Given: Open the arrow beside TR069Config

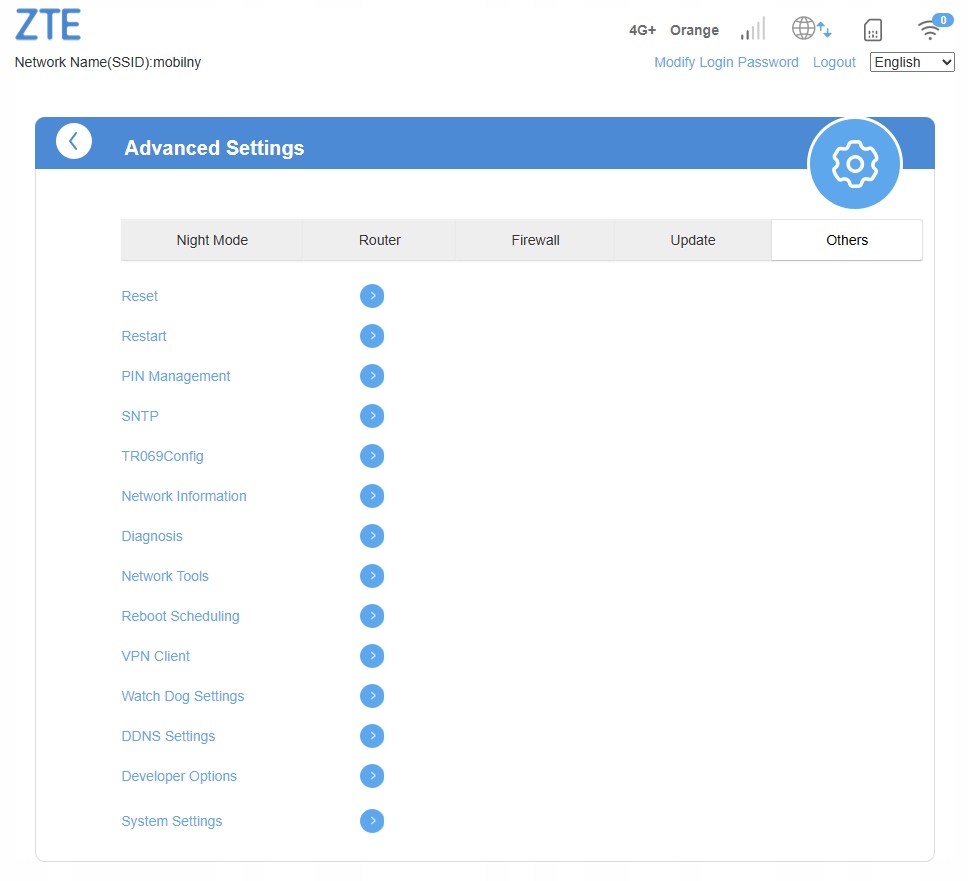Looking at the screenshot, I should pyautogui.click(x=372, y=456).
